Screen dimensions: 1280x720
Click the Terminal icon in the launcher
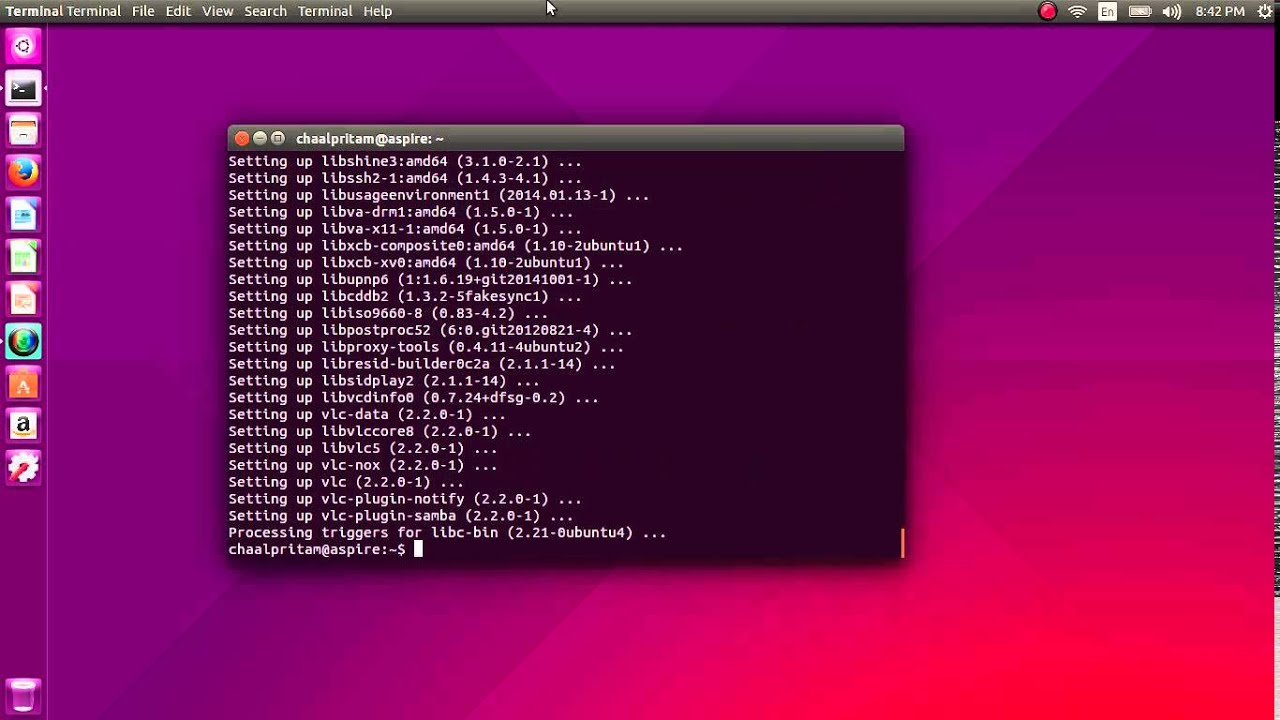point(23,89)
